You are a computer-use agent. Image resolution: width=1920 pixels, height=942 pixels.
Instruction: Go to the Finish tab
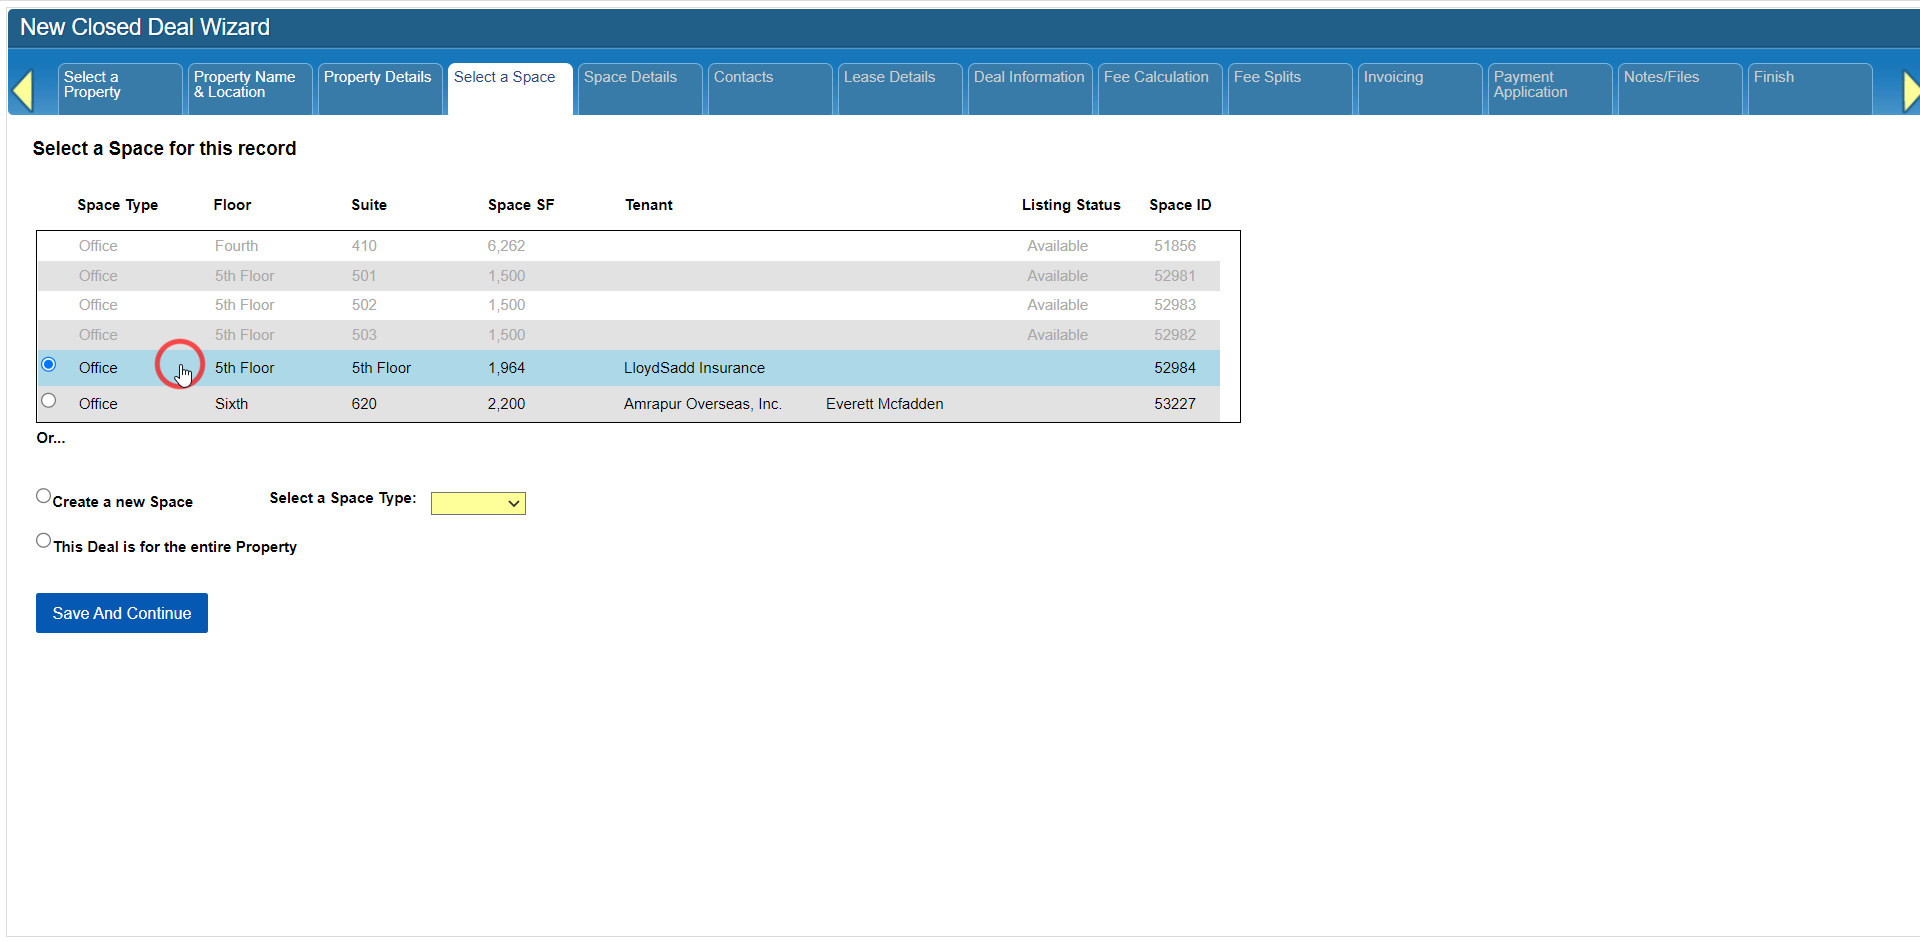pos(1810,89)
